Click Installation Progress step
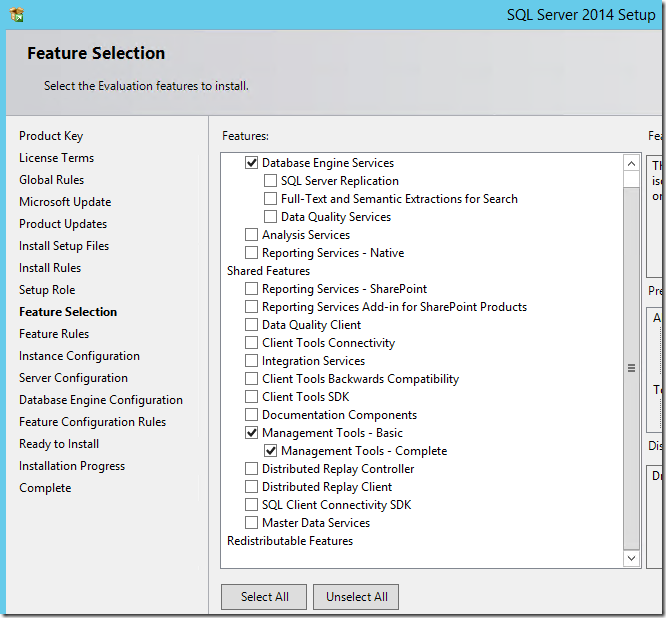The height and width of the screenshot is (618, 666). 72,466
